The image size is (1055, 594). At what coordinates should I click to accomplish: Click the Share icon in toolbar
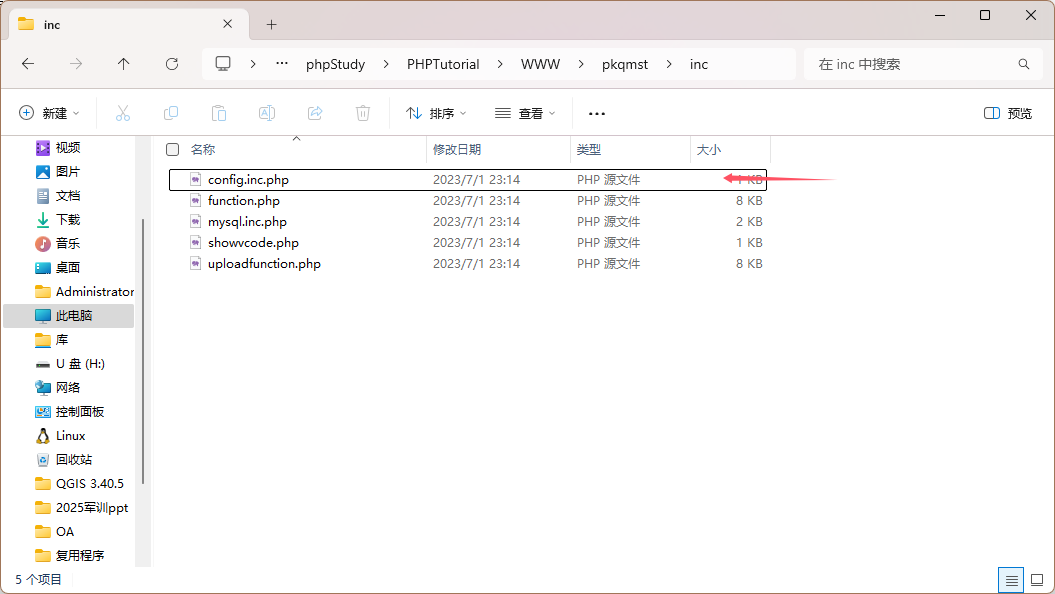click(315, 113)
